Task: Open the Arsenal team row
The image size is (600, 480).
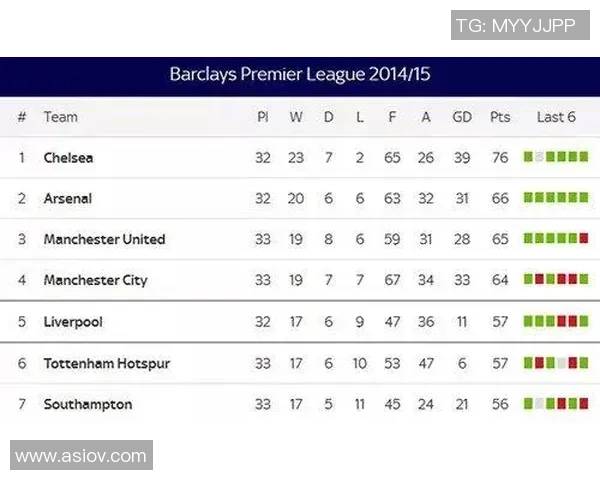Action: click(x=68, y=199)
